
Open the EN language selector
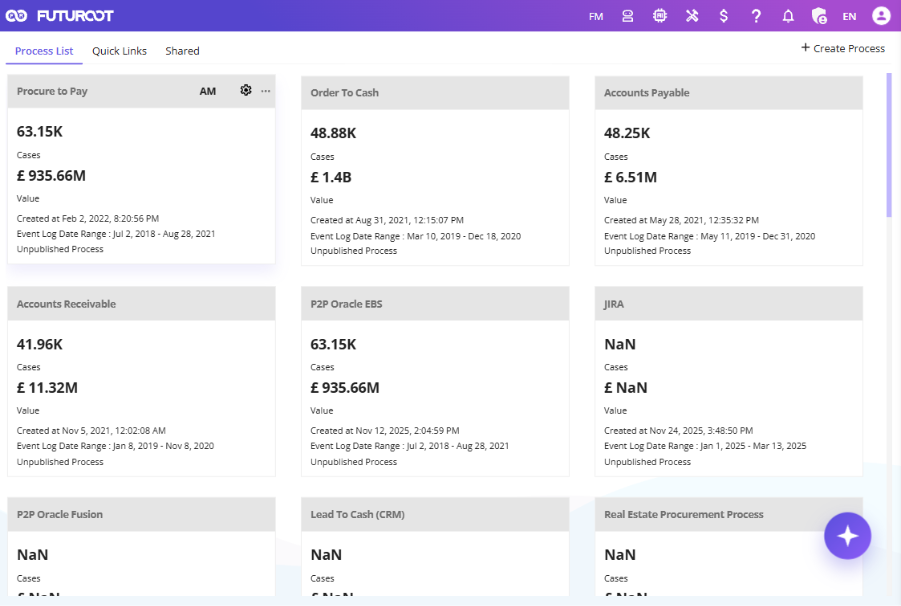[x=849, y=17]
